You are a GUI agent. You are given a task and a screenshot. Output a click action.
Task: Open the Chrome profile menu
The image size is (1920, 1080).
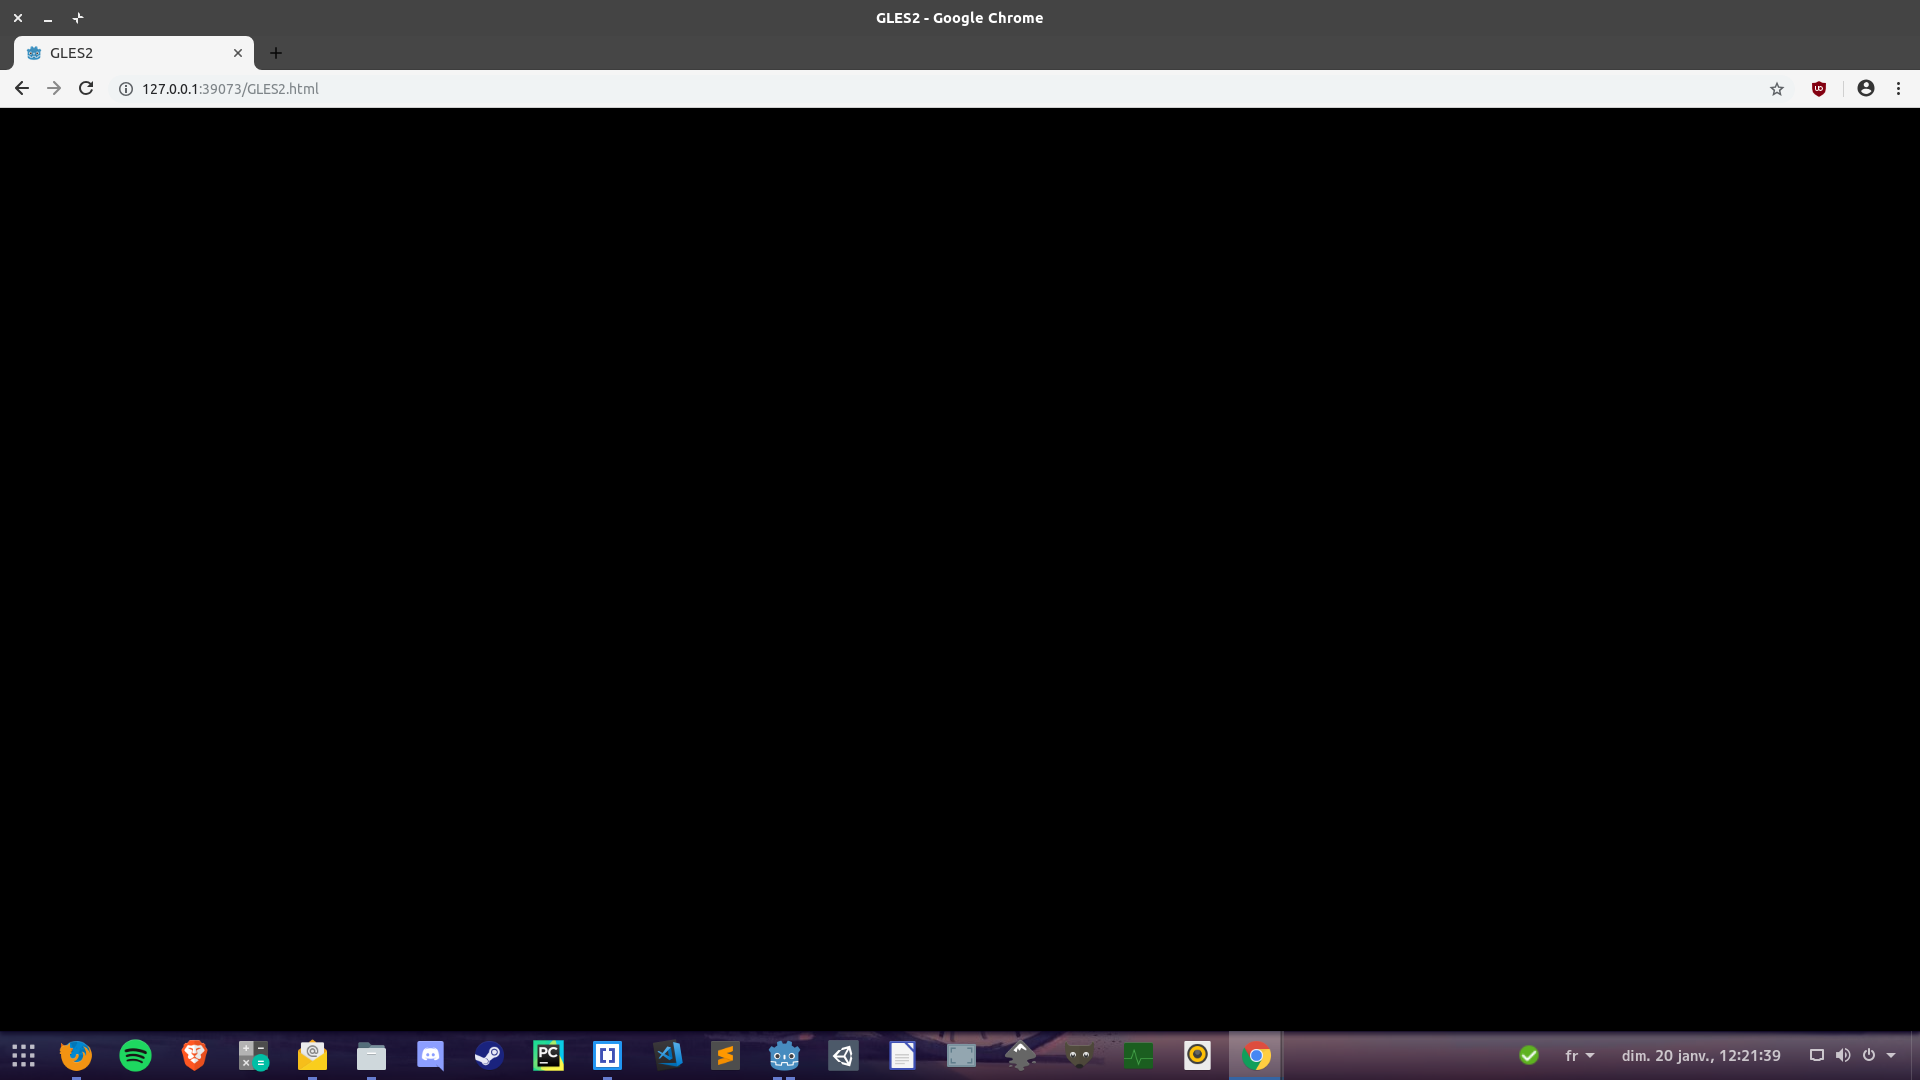(1865, 88)
